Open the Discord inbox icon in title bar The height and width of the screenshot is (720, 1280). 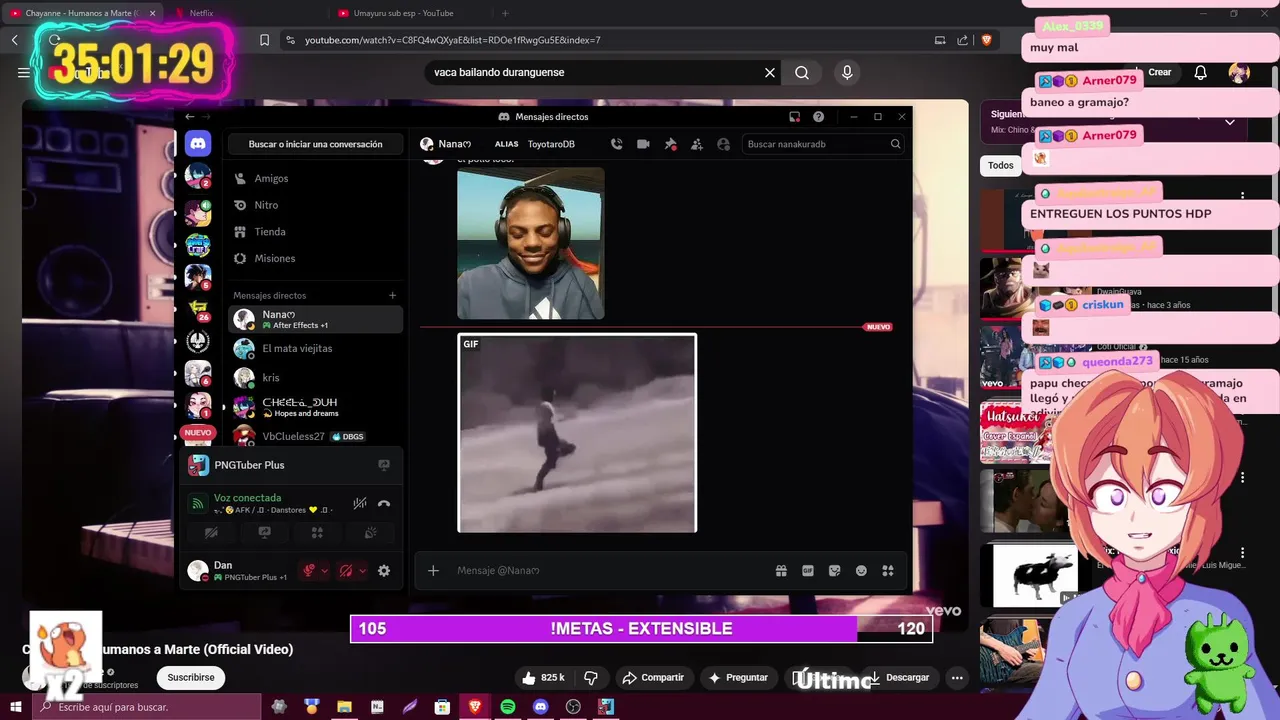pos(795,117)
